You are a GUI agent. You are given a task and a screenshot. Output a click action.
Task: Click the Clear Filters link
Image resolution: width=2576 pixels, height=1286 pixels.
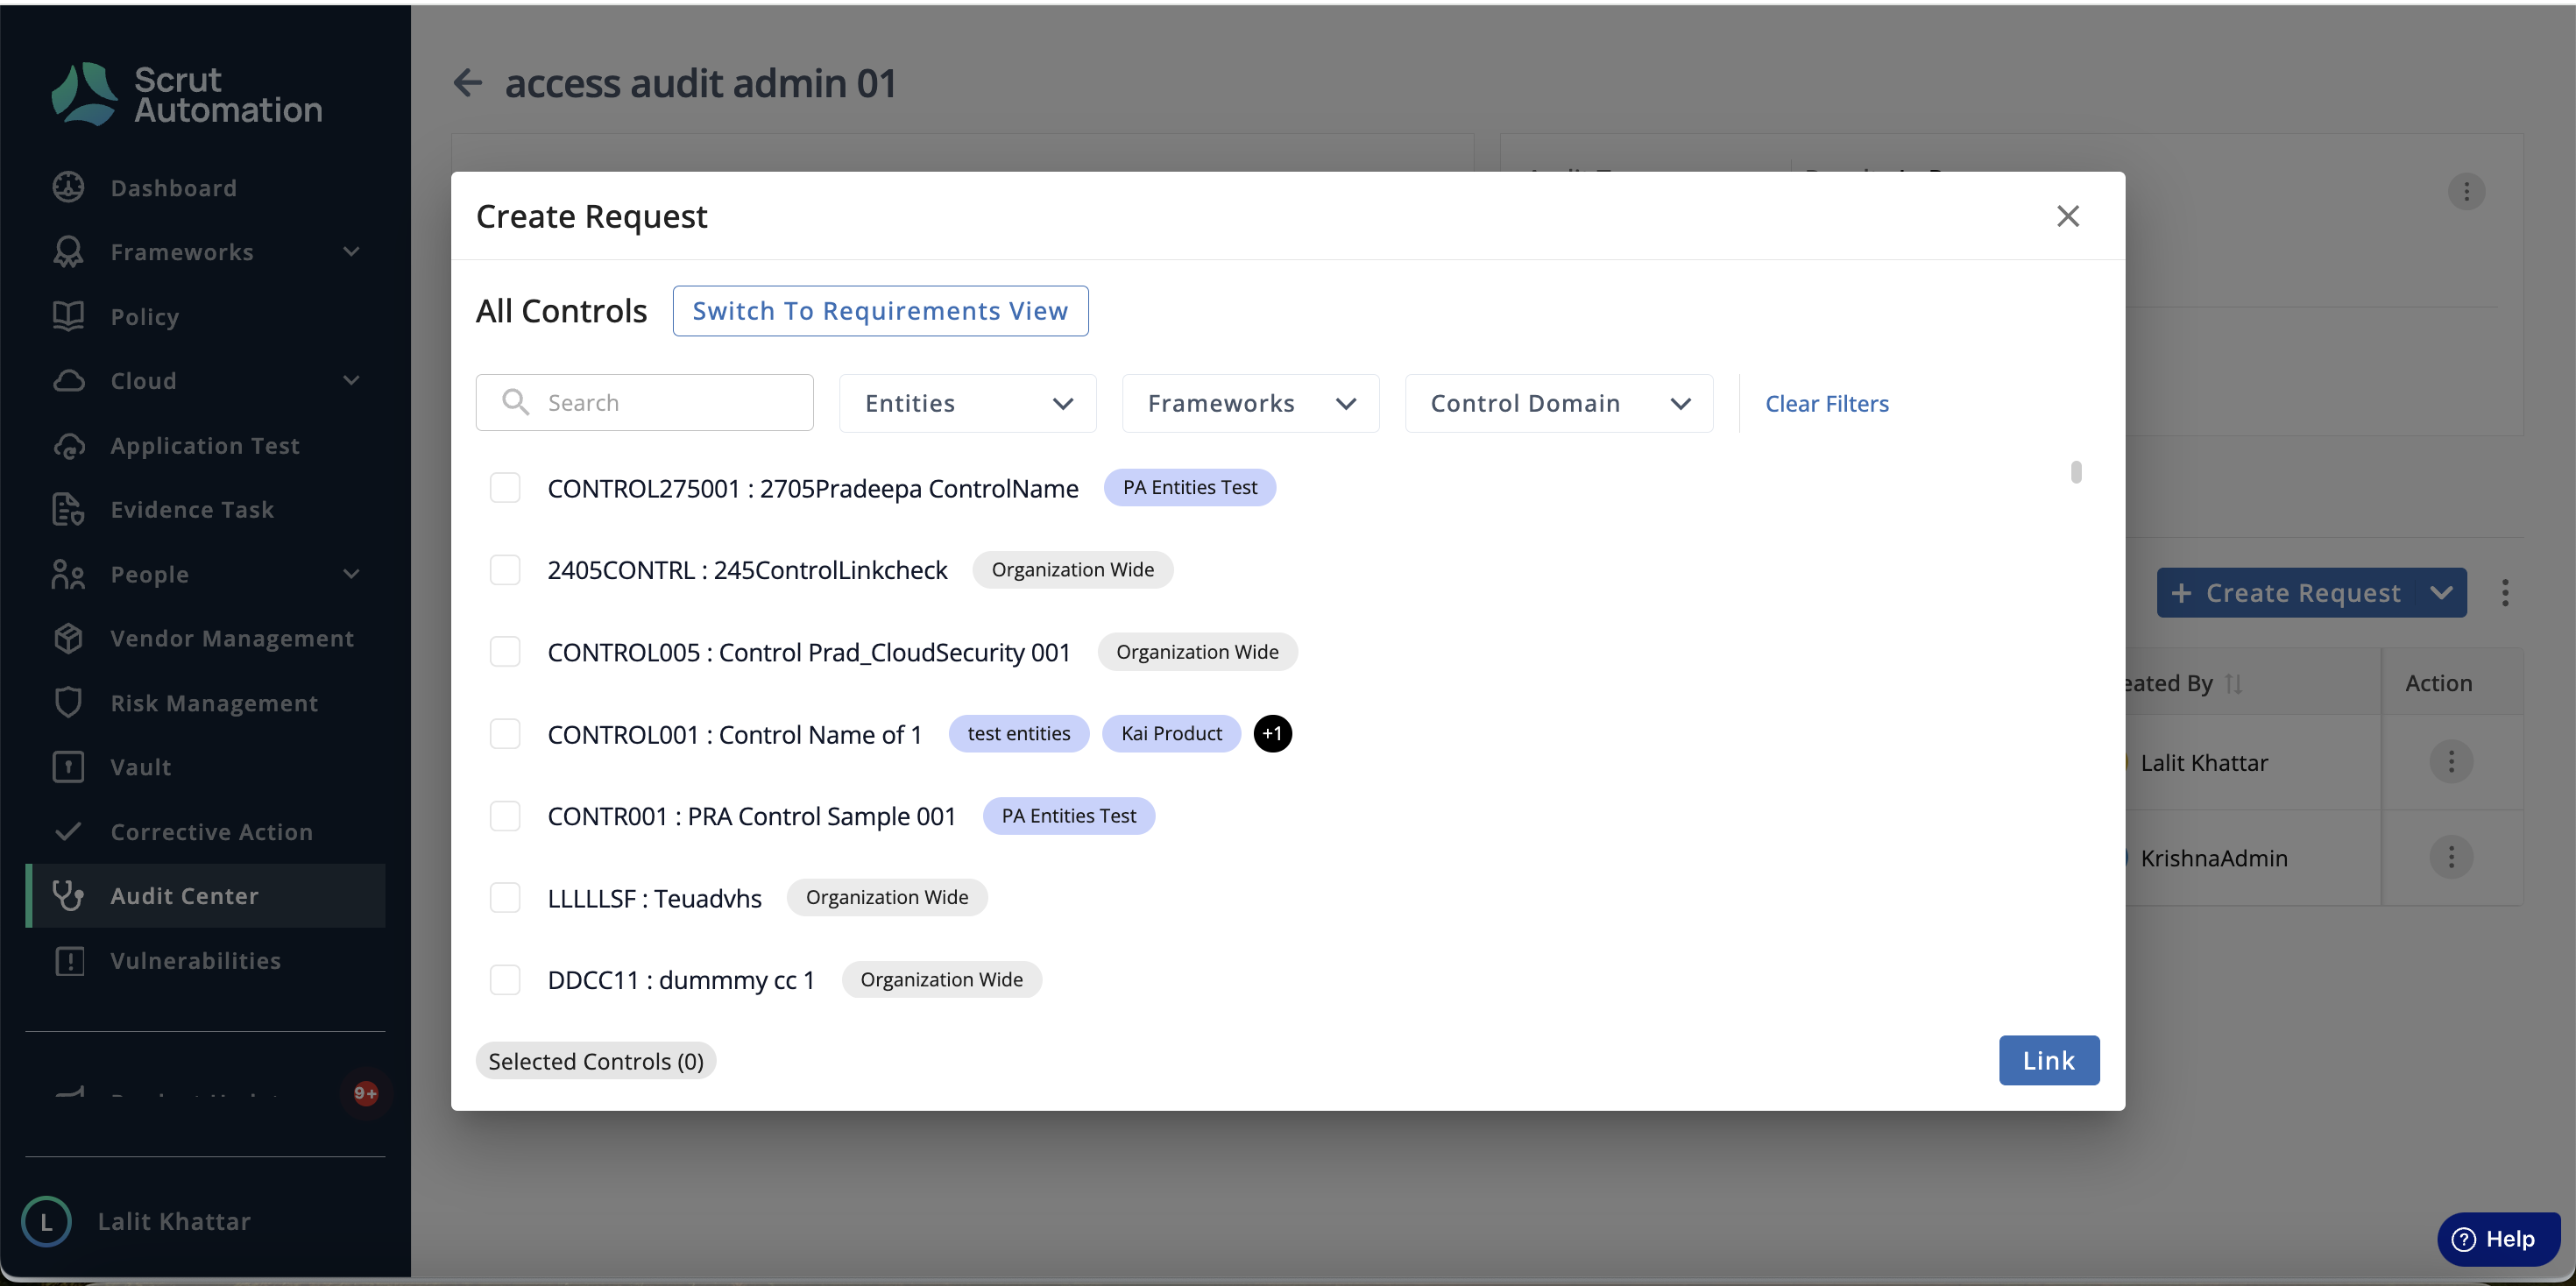pos(1826,403)
